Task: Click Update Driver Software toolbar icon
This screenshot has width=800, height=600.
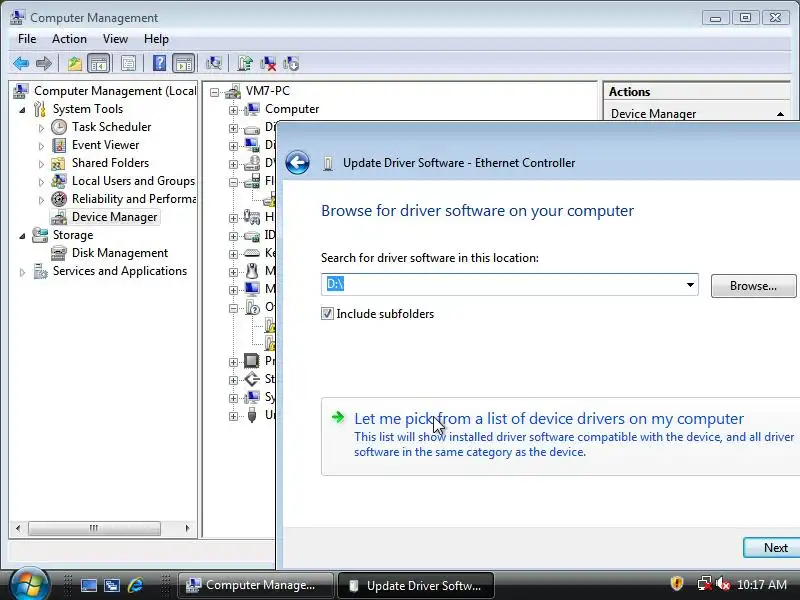Action: coord(245,64)
